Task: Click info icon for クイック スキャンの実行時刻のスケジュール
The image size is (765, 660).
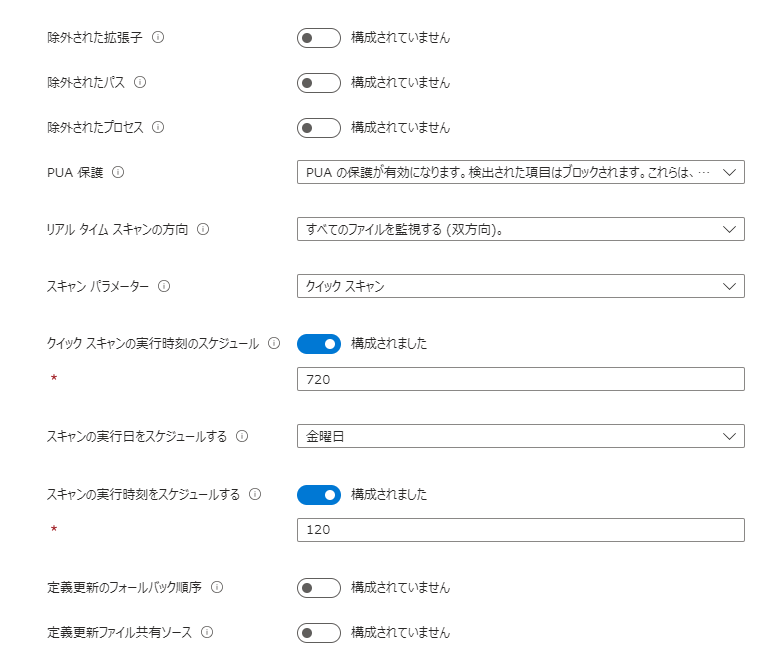Action: 274,343
